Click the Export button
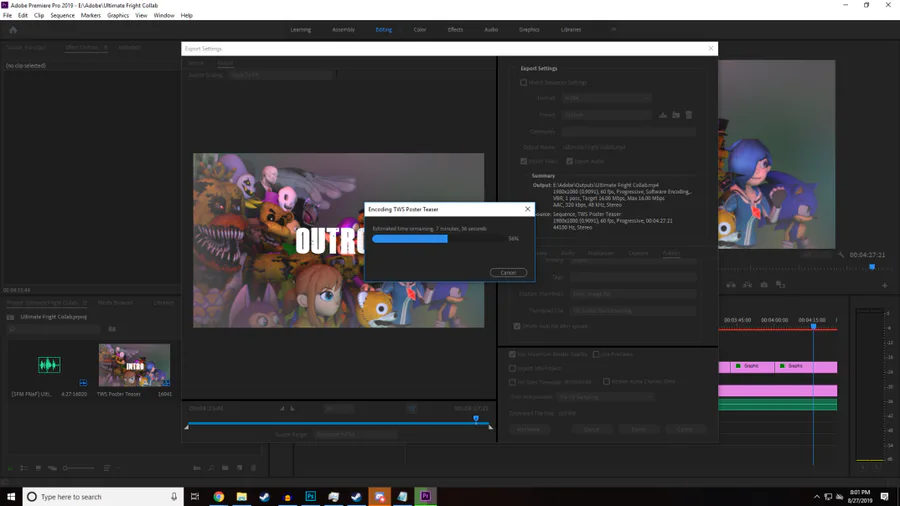 [x=638, y=429]
